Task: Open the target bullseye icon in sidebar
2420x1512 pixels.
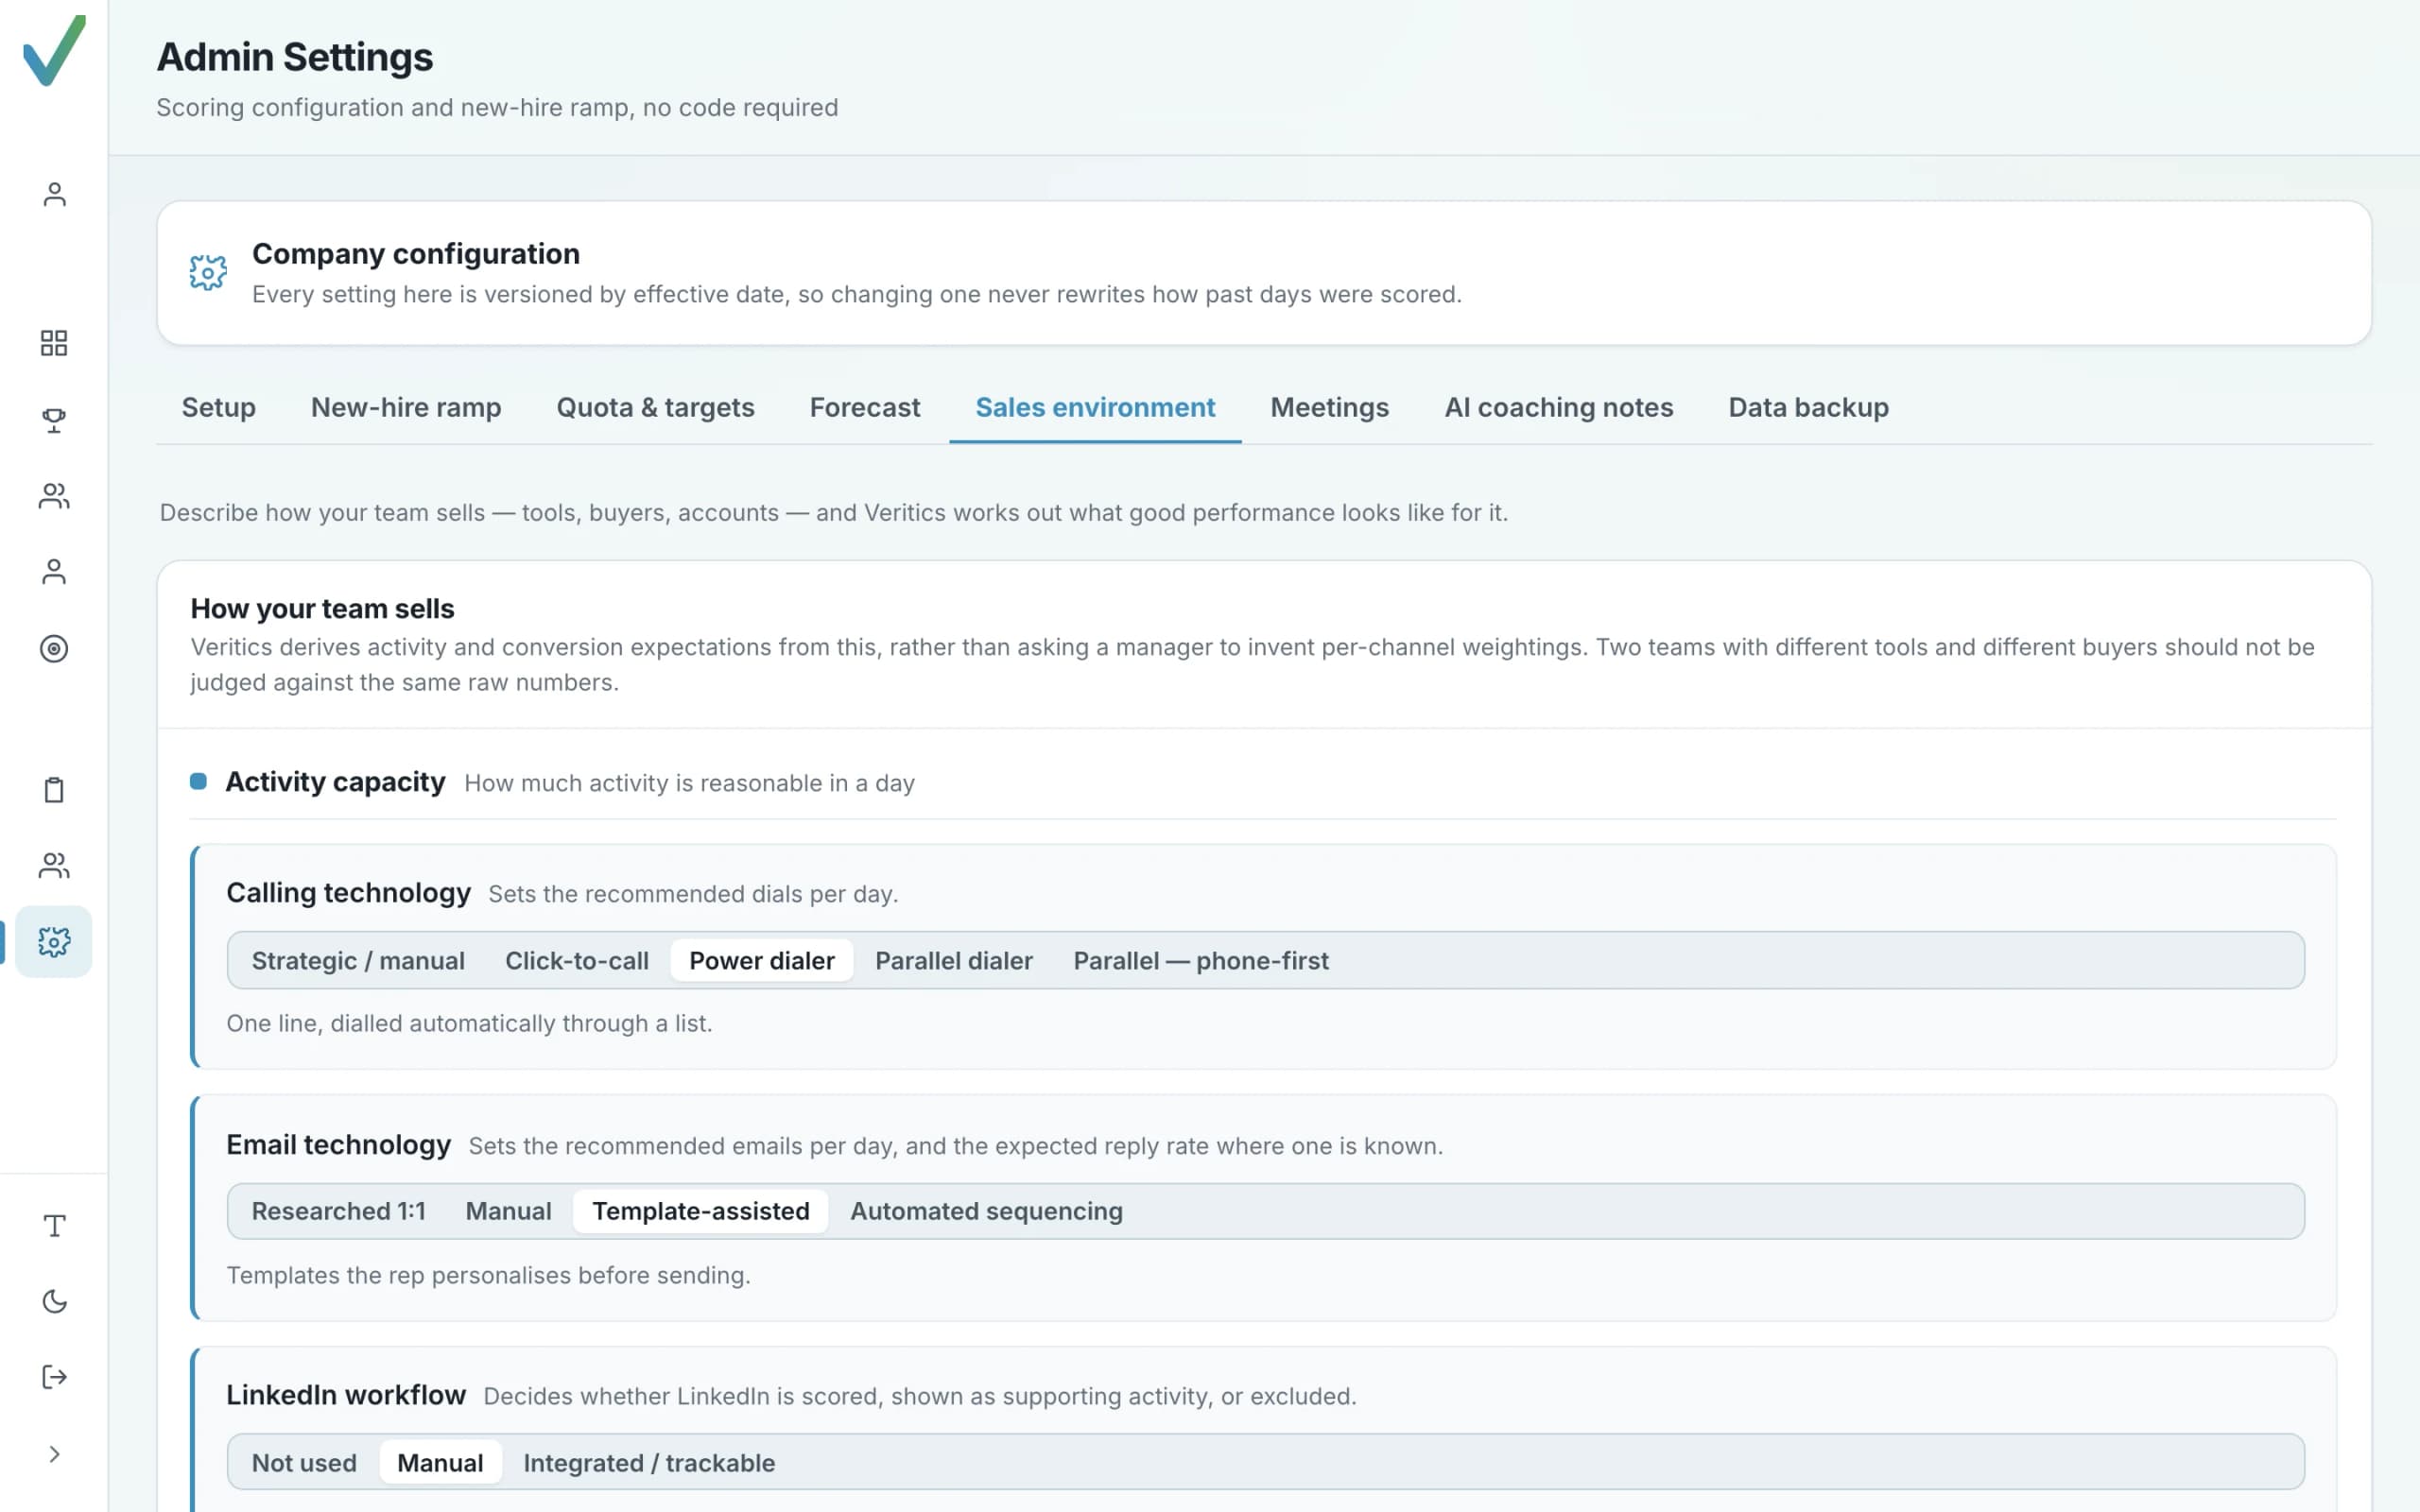Action: point(54,649)
